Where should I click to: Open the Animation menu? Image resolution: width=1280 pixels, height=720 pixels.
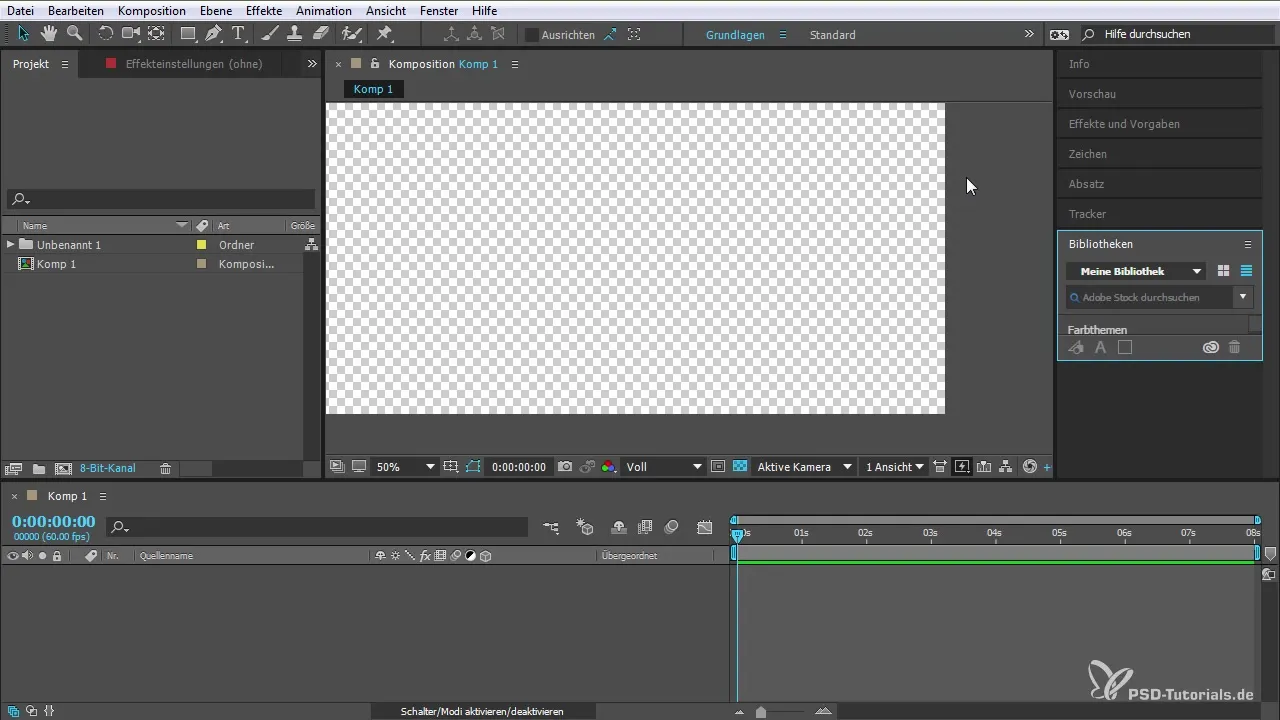coord(324,10)
